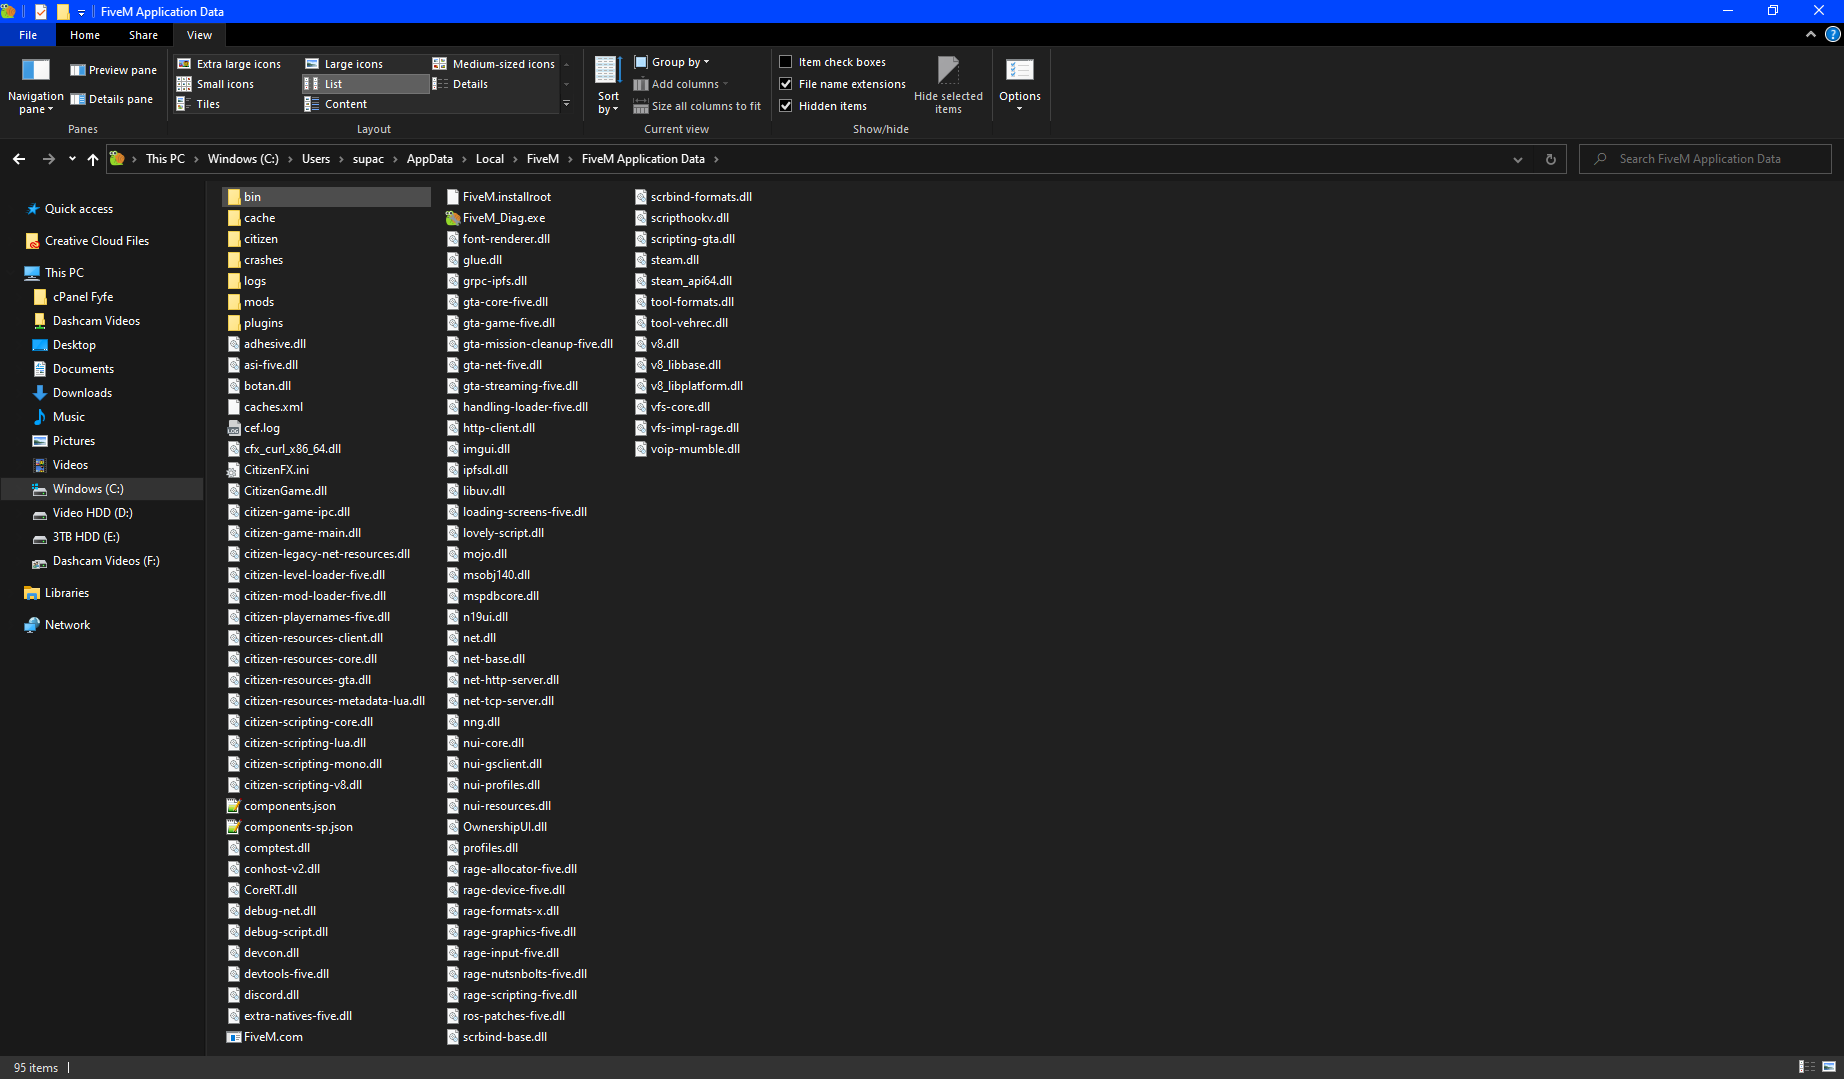Image resolution: width=1844 pixels, height=1079 pixels.
Task: Toggle Hidden items checkbox
Action: click(x=786, y=106)
